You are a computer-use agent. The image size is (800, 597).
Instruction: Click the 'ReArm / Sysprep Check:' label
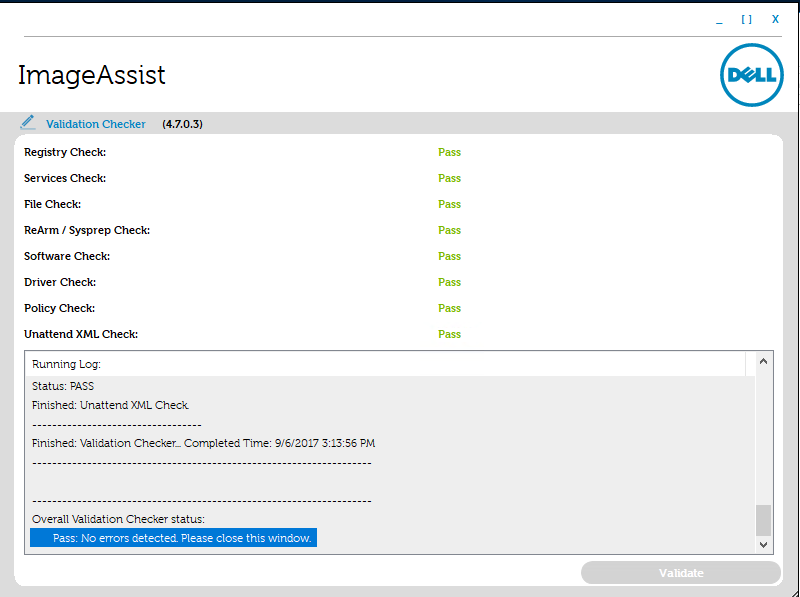click(87, 230)
